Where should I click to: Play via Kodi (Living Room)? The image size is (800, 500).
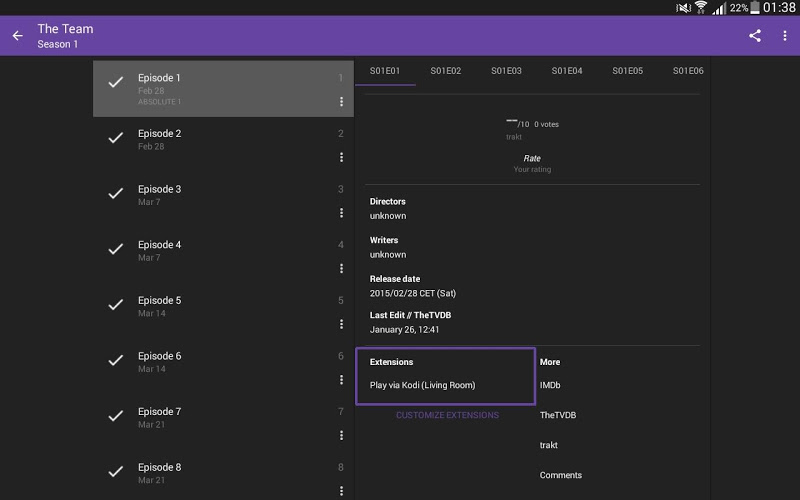pyautogui.click(x=423, y=385)
